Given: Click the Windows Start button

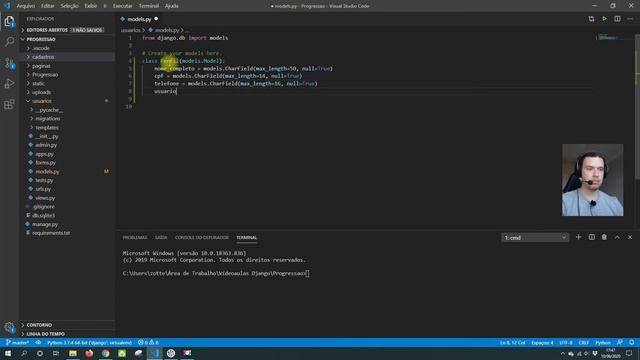Looking at the screenshot, I should point(8,353).
